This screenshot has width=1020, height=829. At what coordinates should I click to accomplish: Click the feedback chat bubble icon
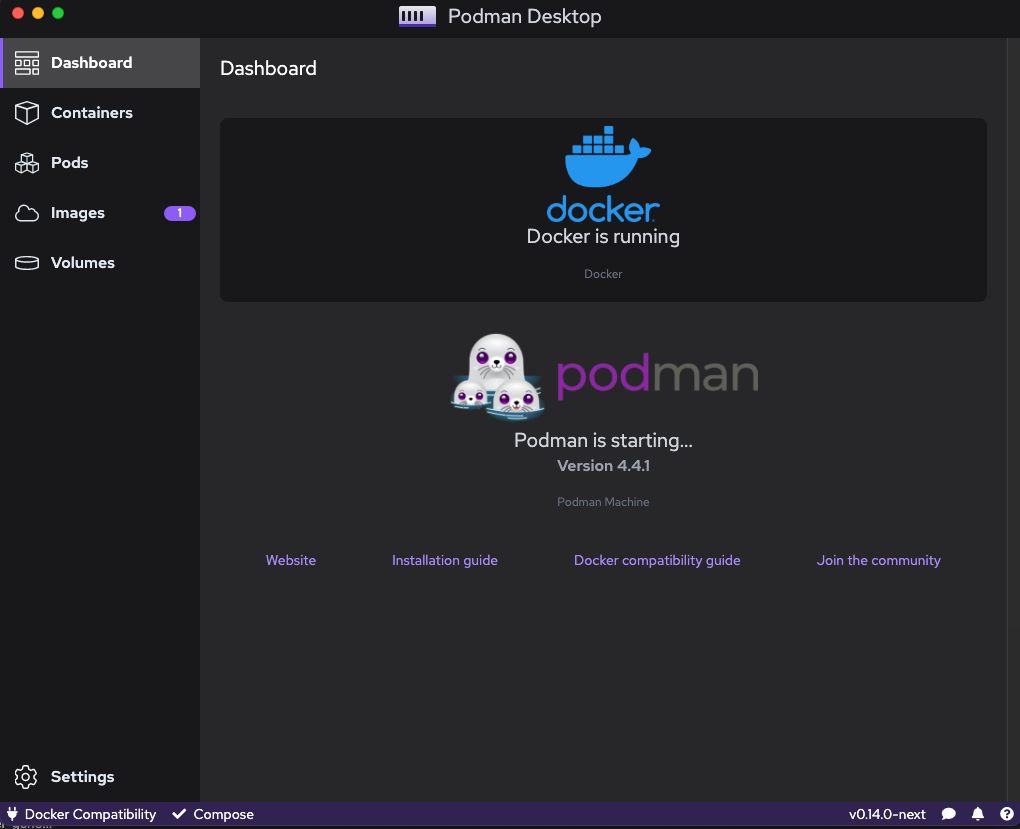tap(948, 813)
